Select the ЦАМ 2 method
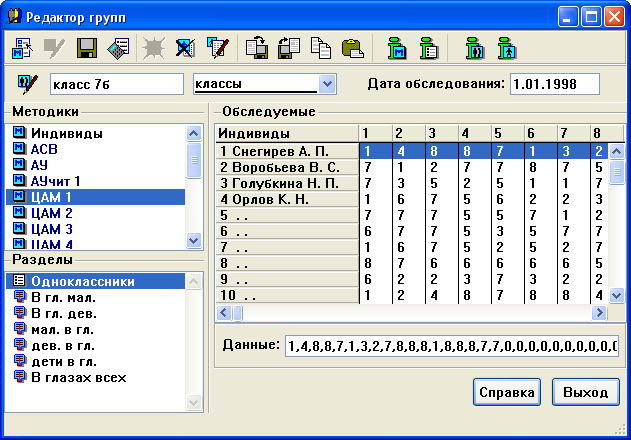The height and width of the screenshot is (440, 631). tap(95, 213)
